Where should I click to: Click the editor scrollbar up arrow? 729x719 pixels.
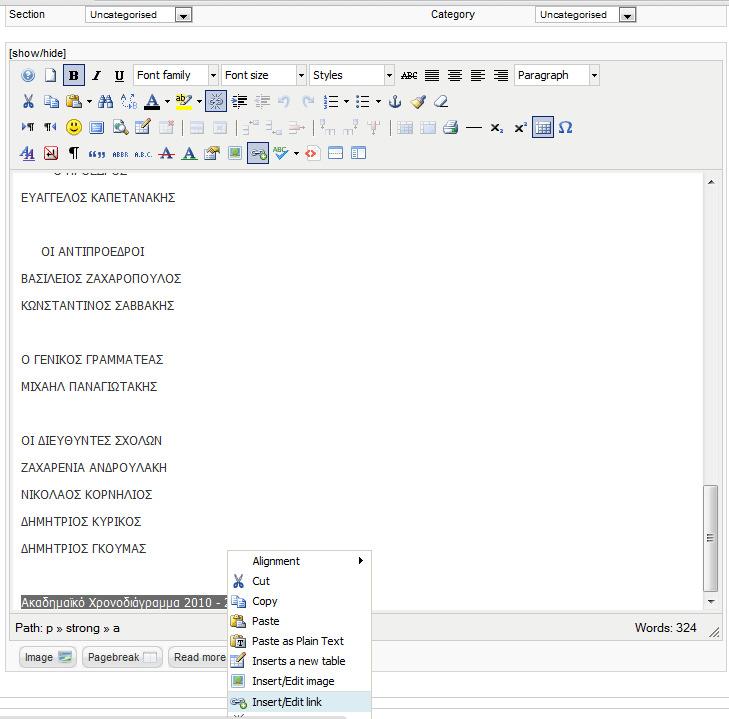coord(711,182)
